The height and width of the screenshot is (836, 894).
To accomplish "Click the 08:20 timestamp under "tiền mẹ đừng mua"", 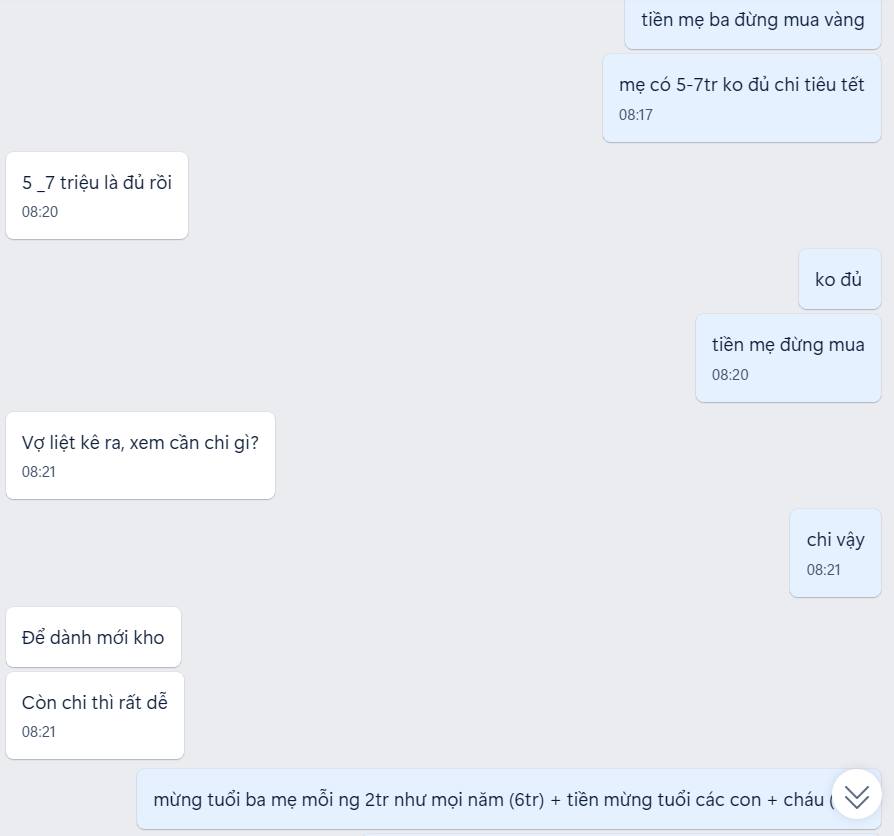I will (730, 375).
